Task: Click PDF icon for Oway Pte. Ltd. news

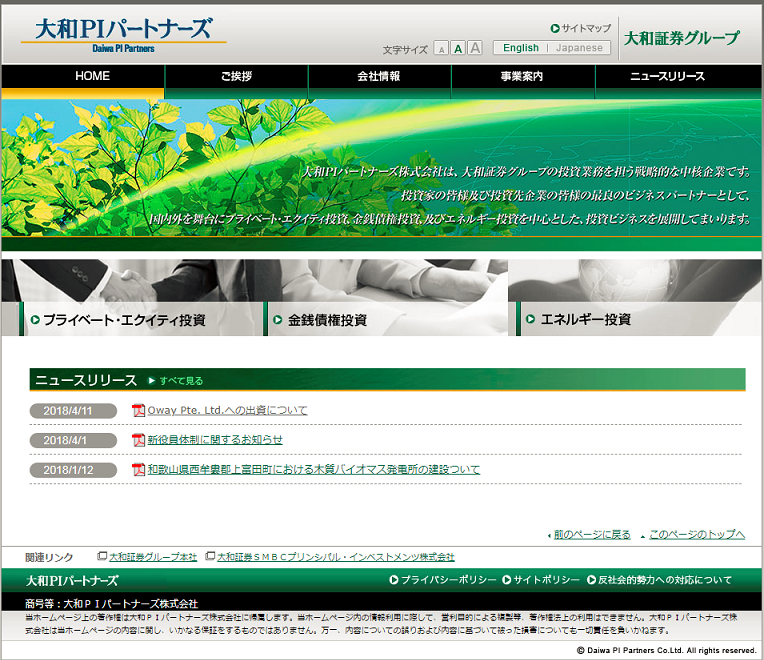Action: [x=138, y=411]
